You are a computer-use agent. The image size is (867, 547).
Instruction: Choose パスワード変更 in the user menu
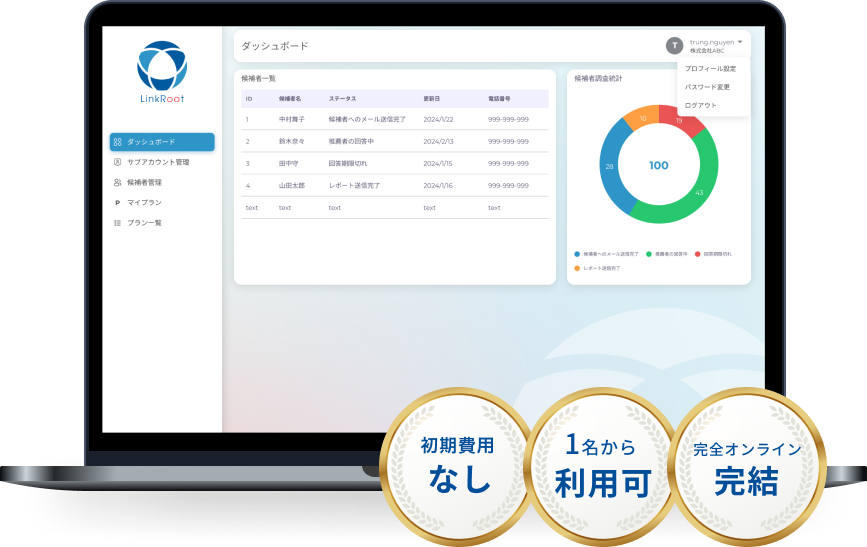(x=707, y=87)
